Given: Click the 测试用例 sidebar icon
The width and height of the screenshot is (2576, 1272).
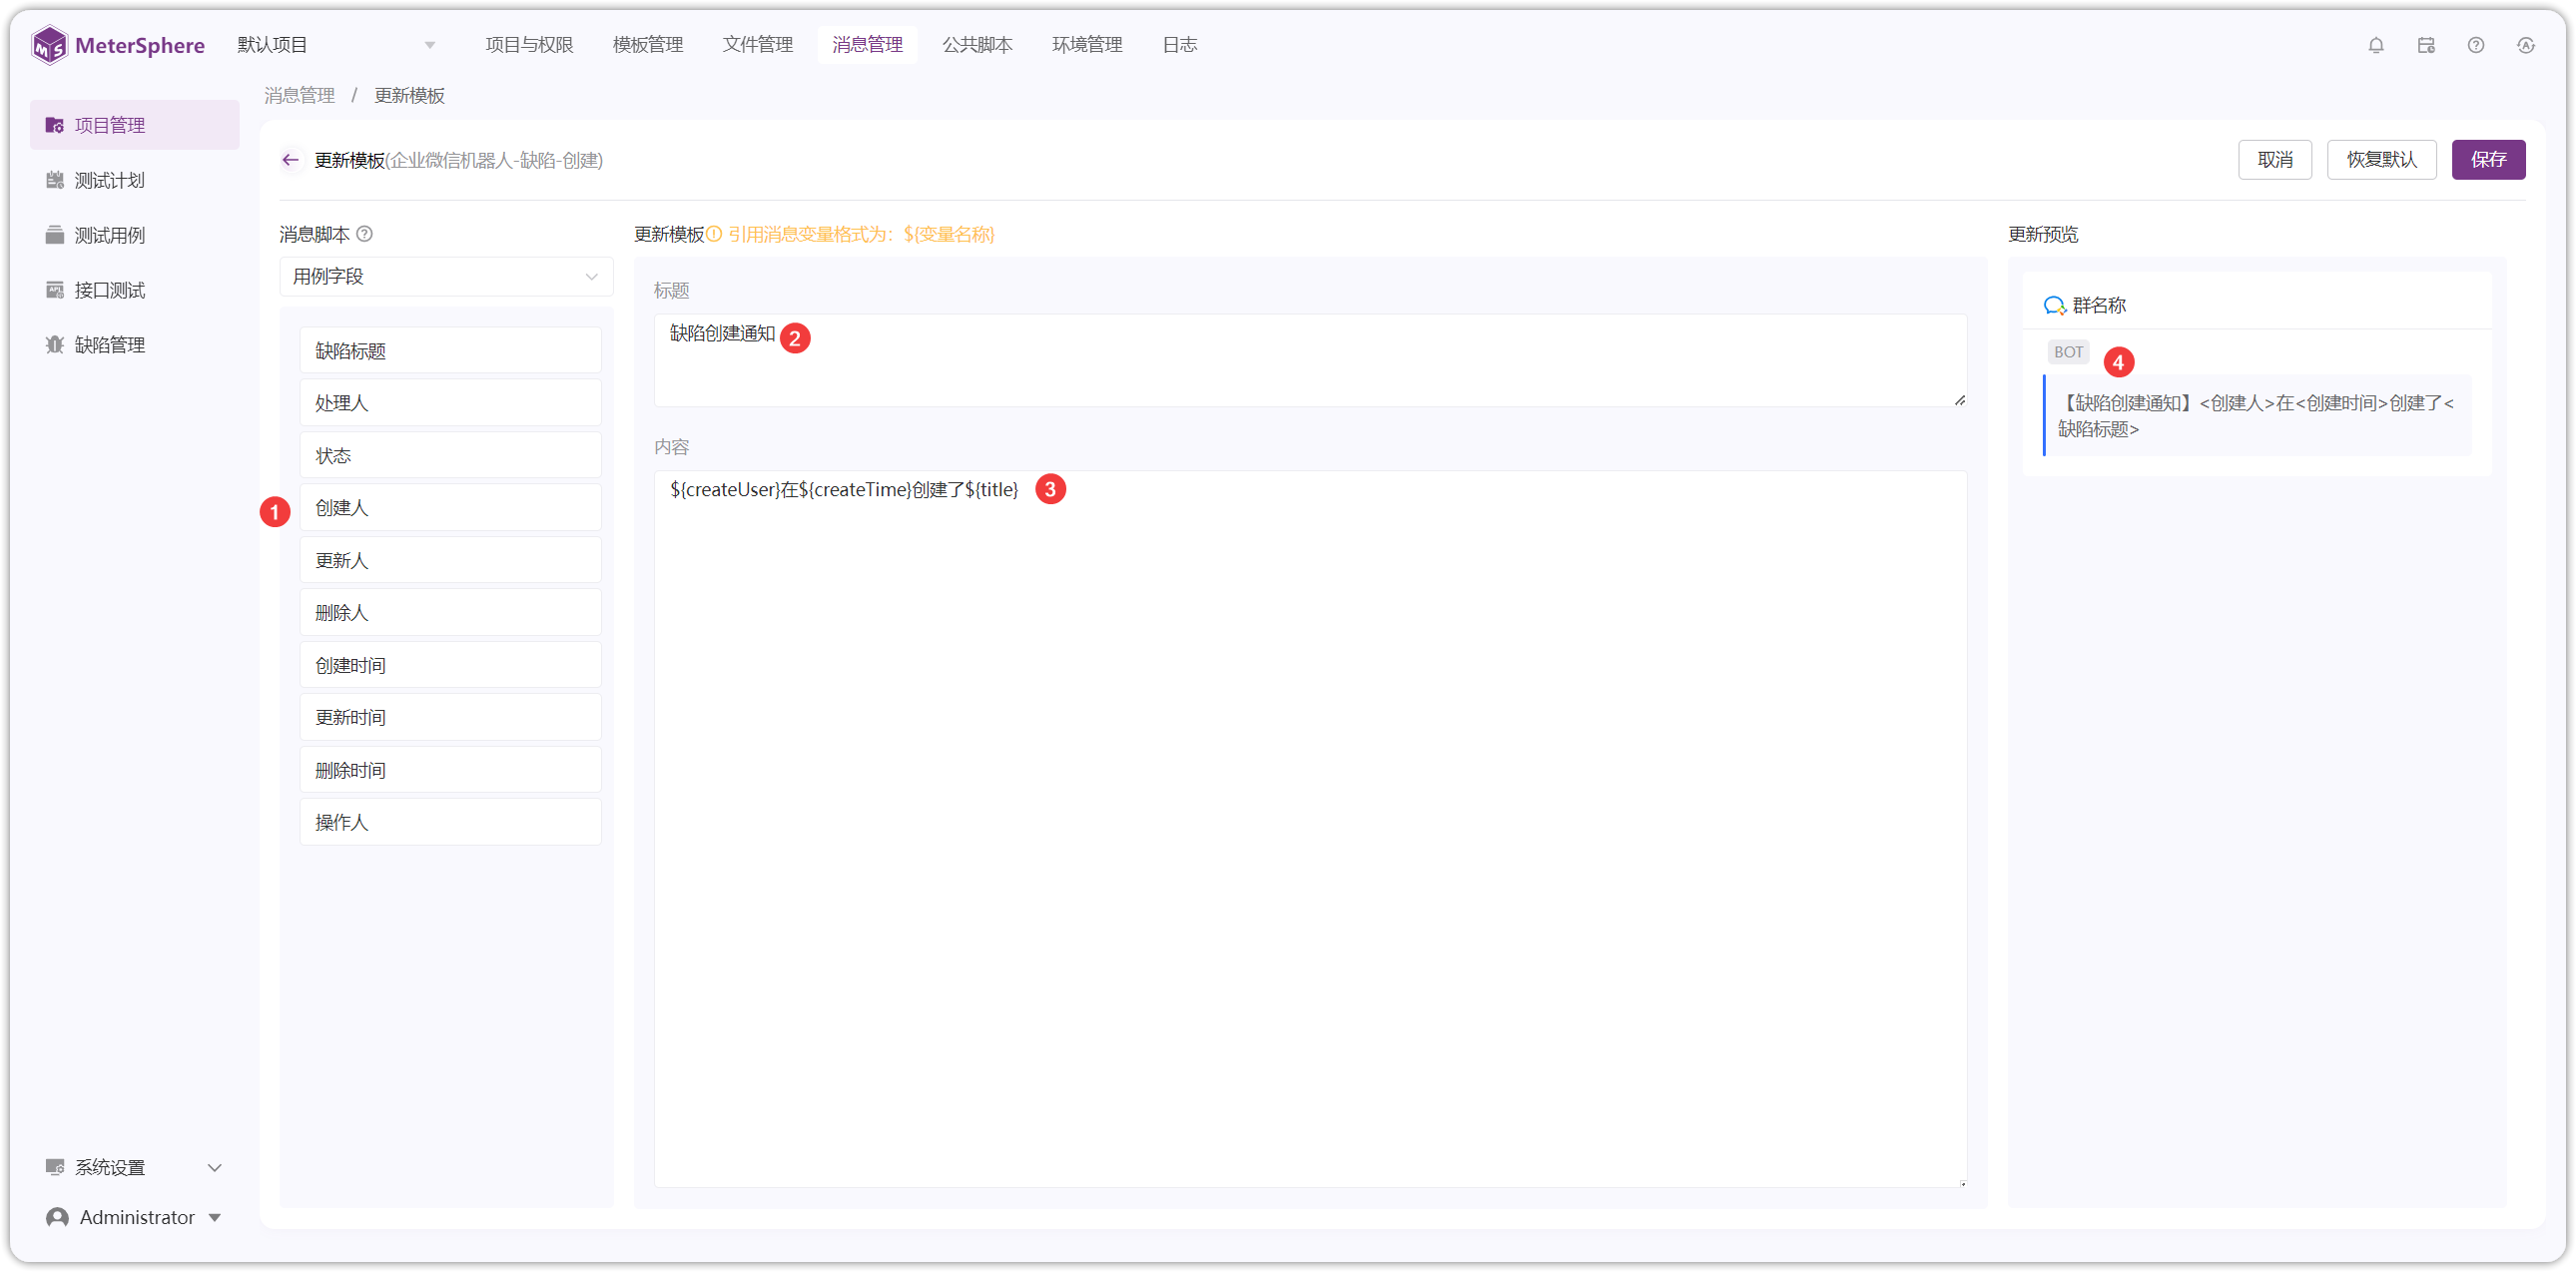Looking at the screenshot, I should (55, 235).
